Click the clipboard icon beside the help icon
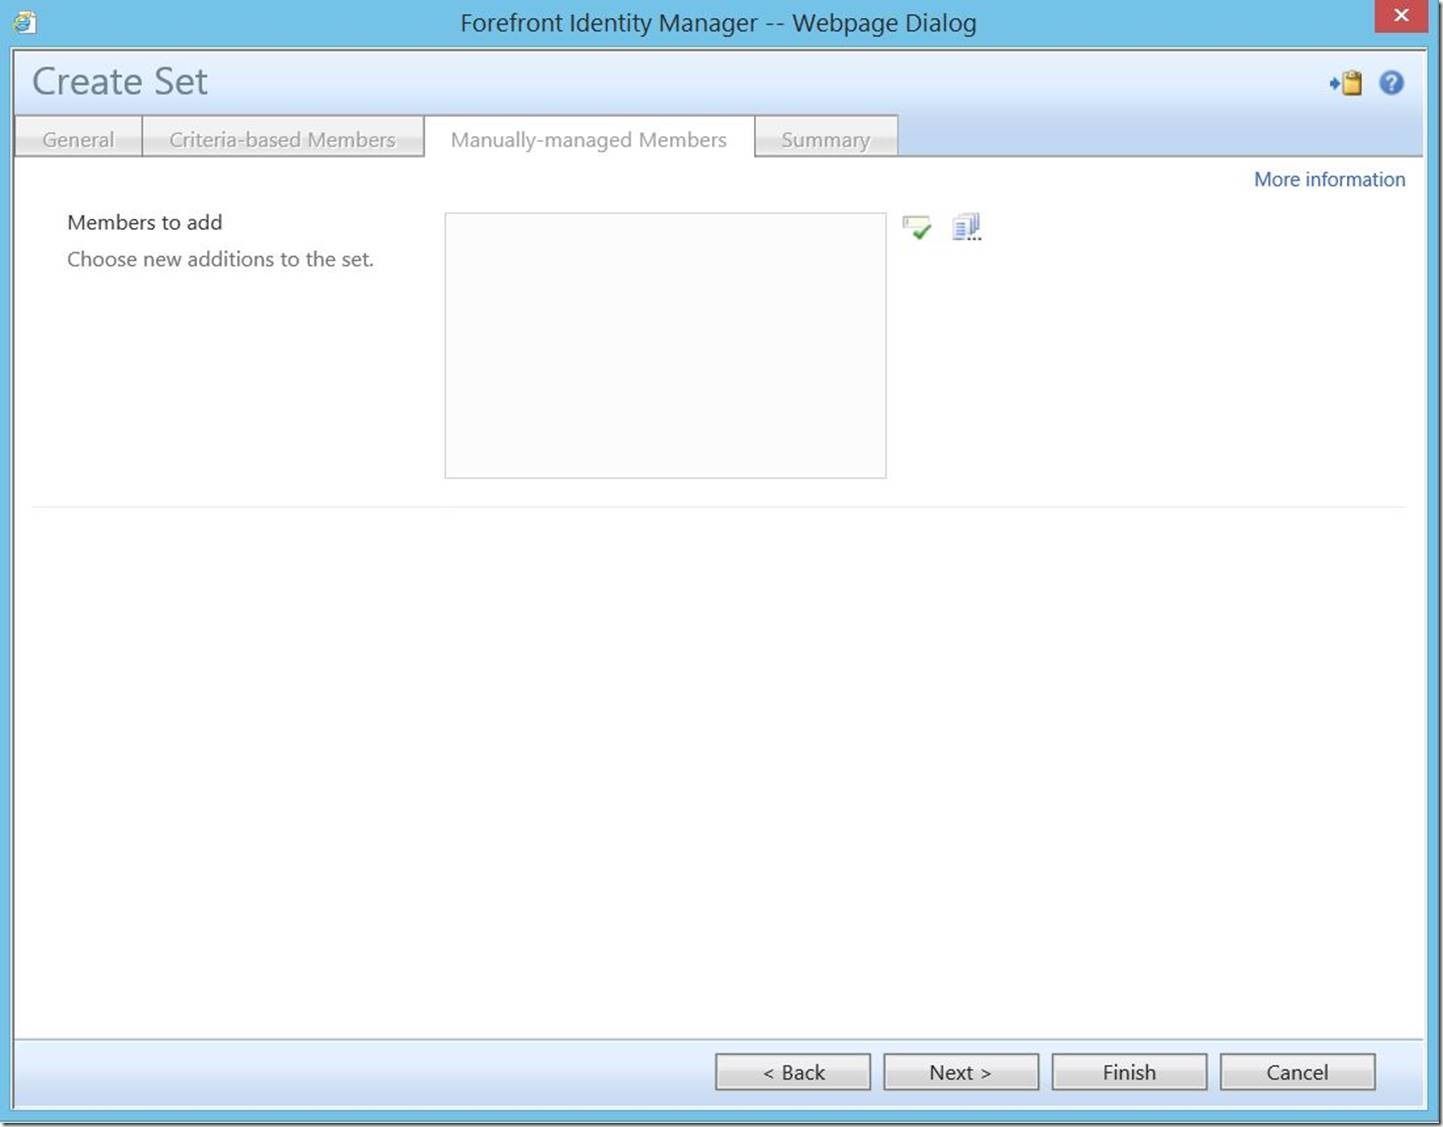1443x1127 pixels. click(1346, 83)
